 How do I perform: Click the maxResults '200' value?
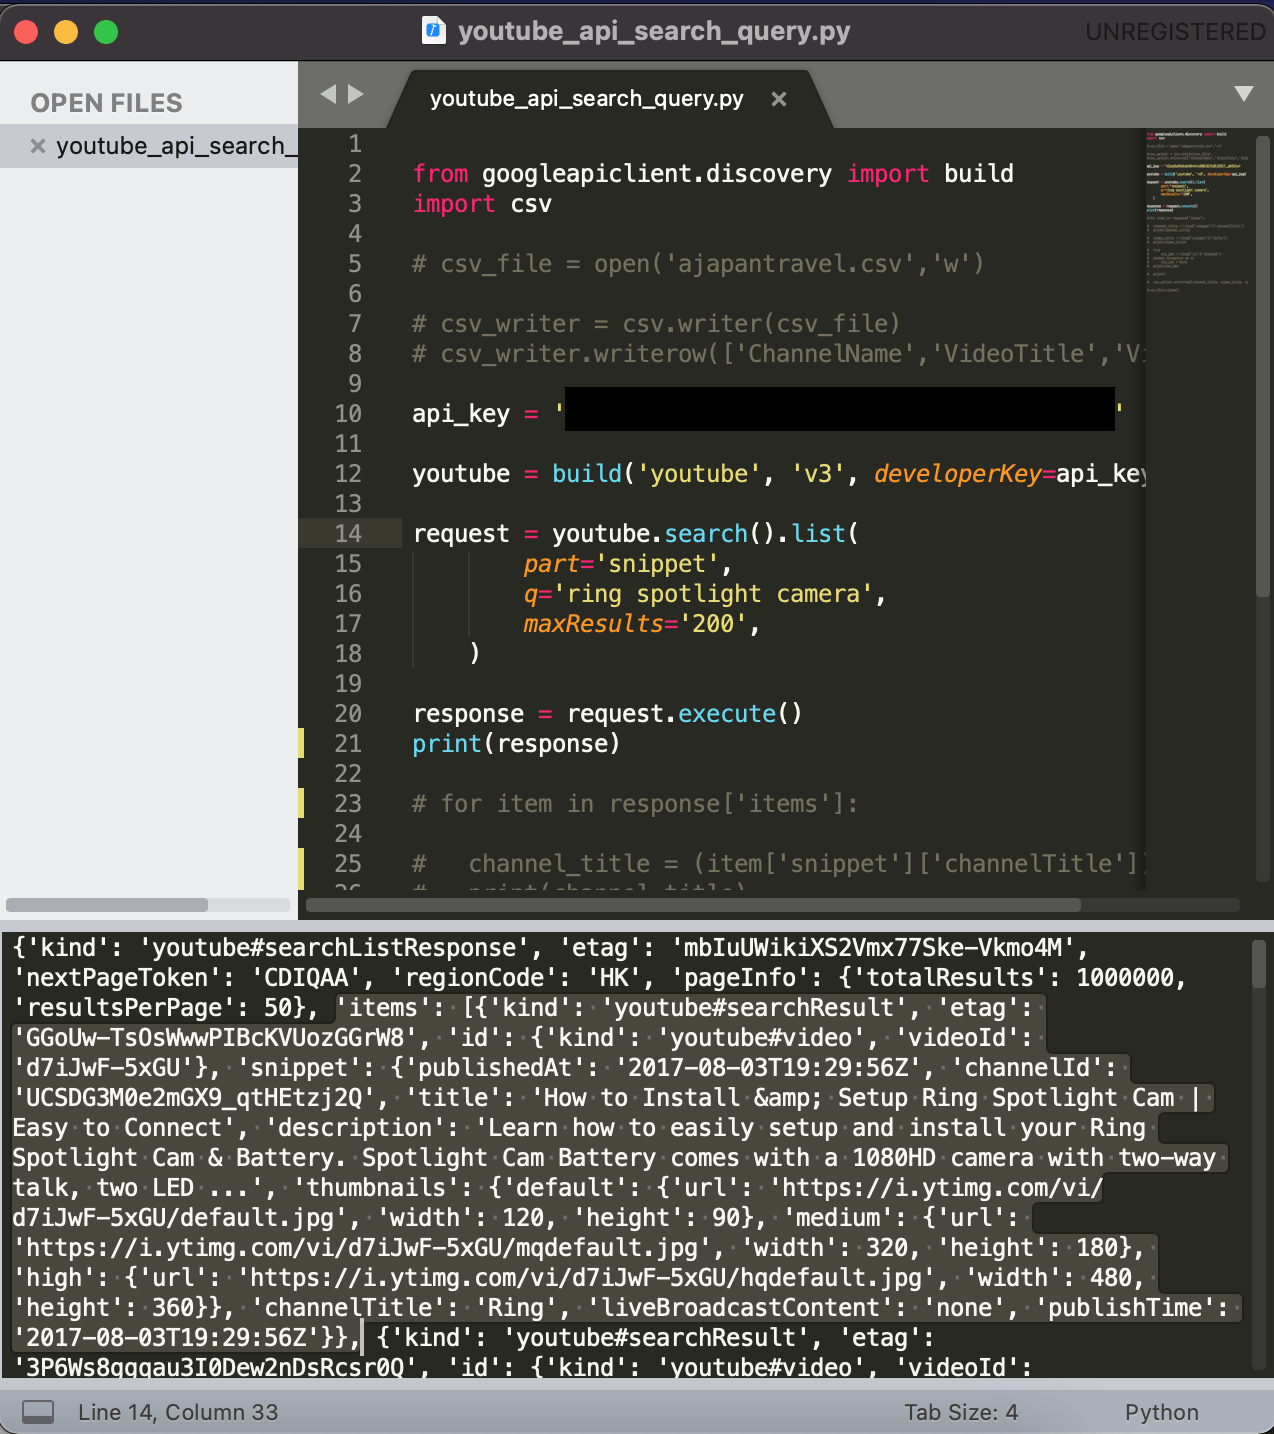(x=713, y=624)
